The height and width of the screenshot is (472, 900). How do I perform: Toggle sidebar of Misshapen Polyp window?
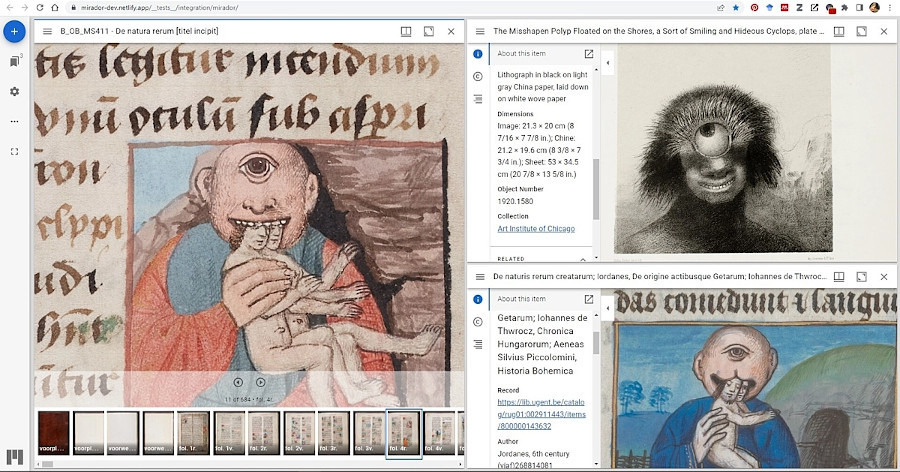480,32
